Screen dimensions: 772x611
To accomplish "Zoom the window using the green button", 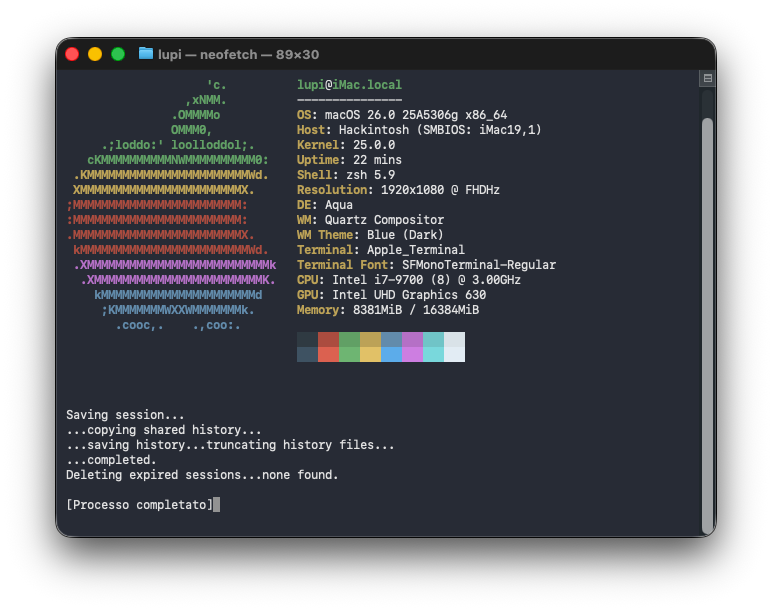I will [118, 54].
